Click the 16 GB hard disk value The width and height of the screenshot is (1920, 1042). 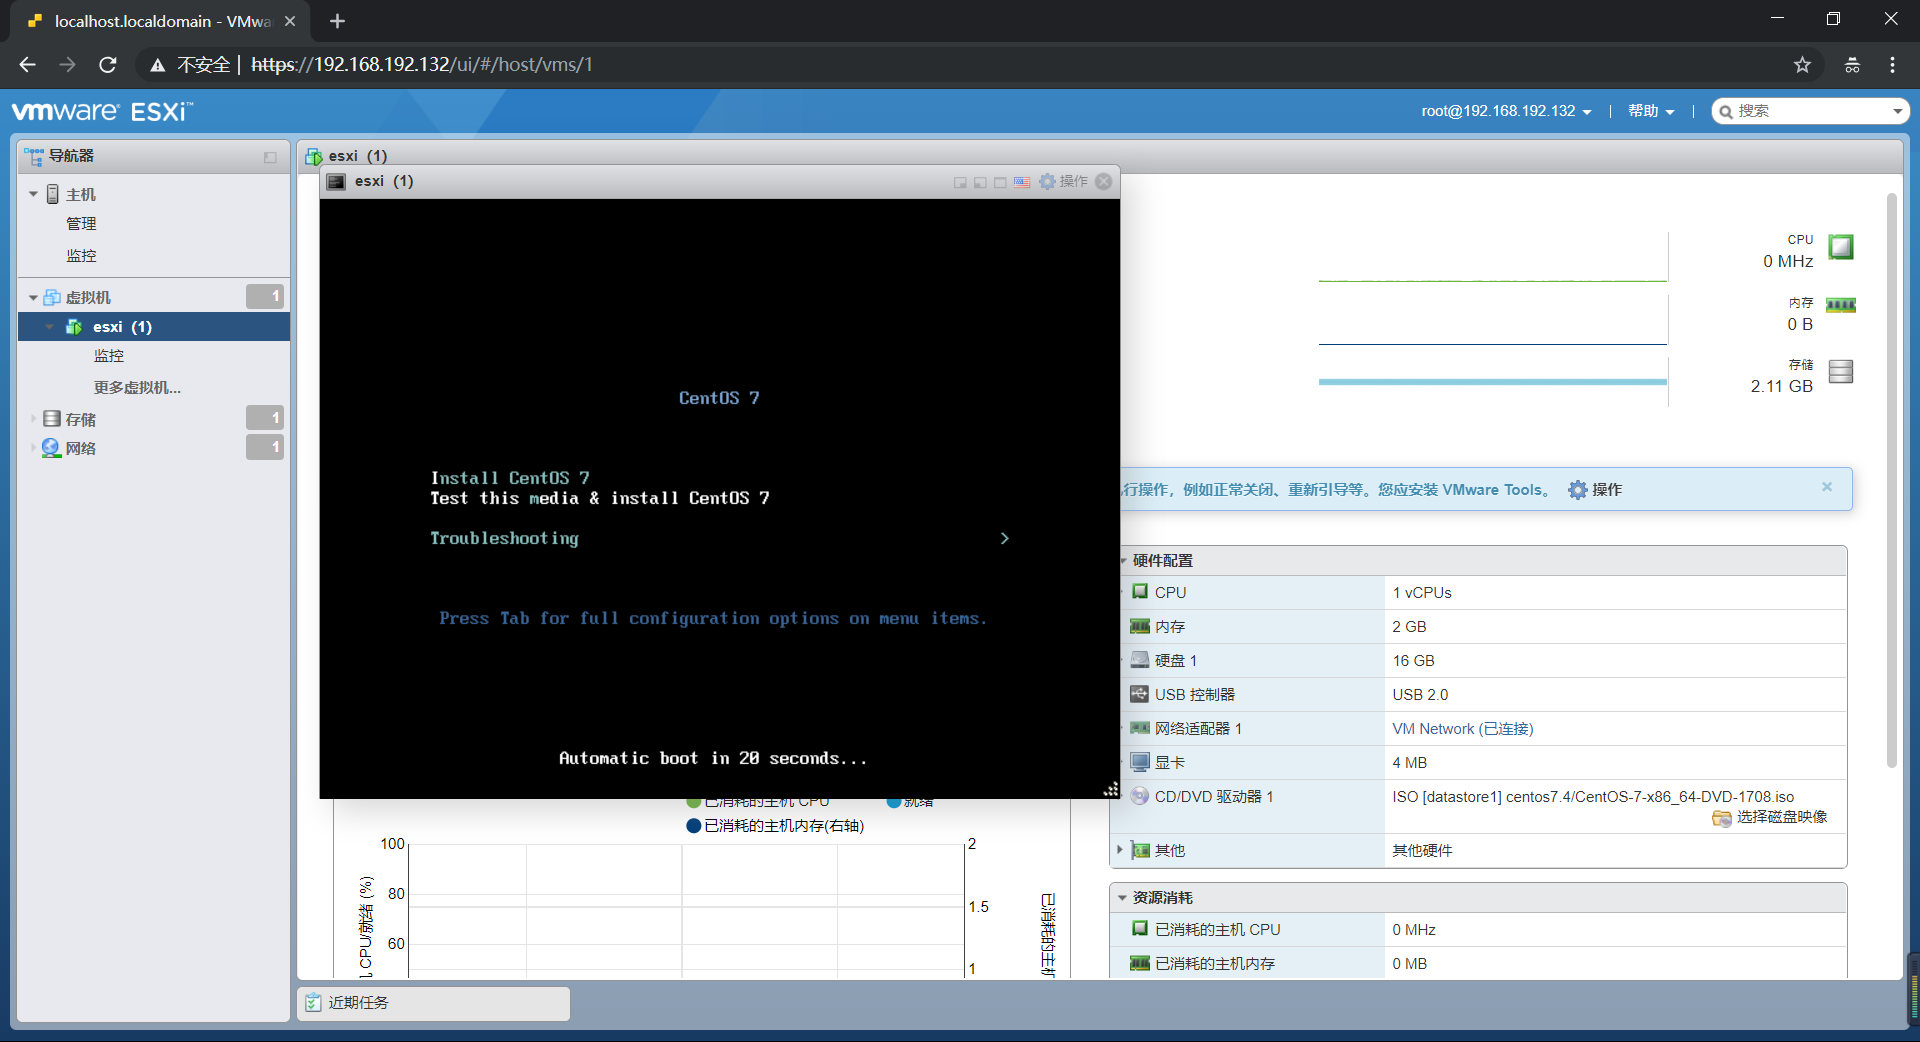coord(1413,661)
